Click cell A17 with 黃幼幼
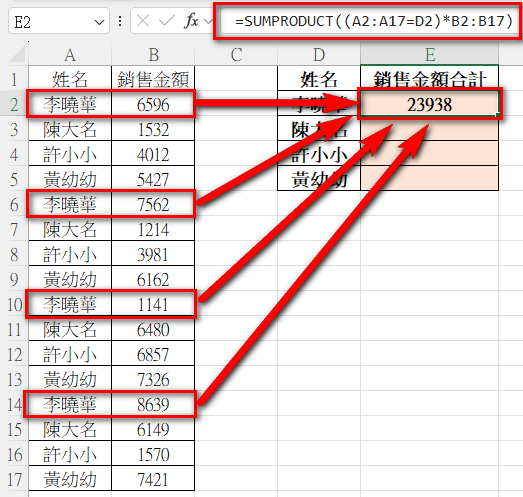The width and height of the screenshot is (523, 497). (70, 479)
